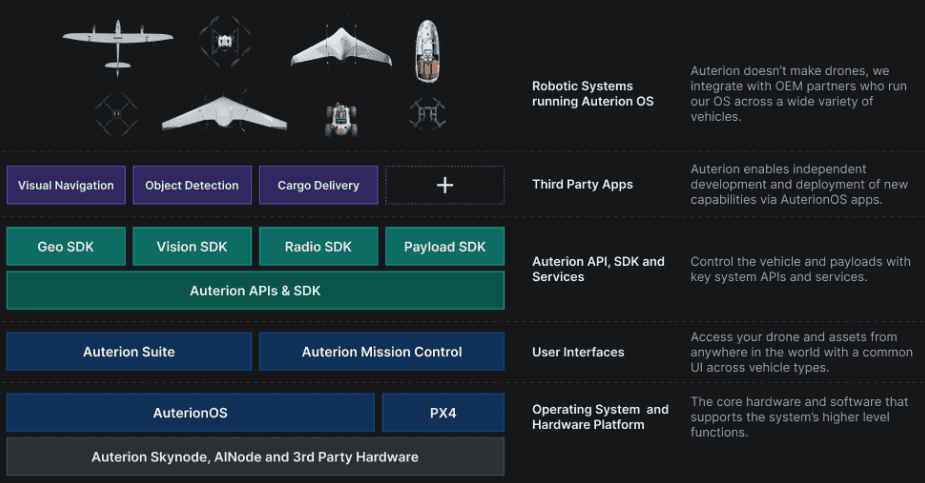Click text 'Auterion doesn't make drones'
The width and height of the screenshot is (925, 483).
pos(779,71)
